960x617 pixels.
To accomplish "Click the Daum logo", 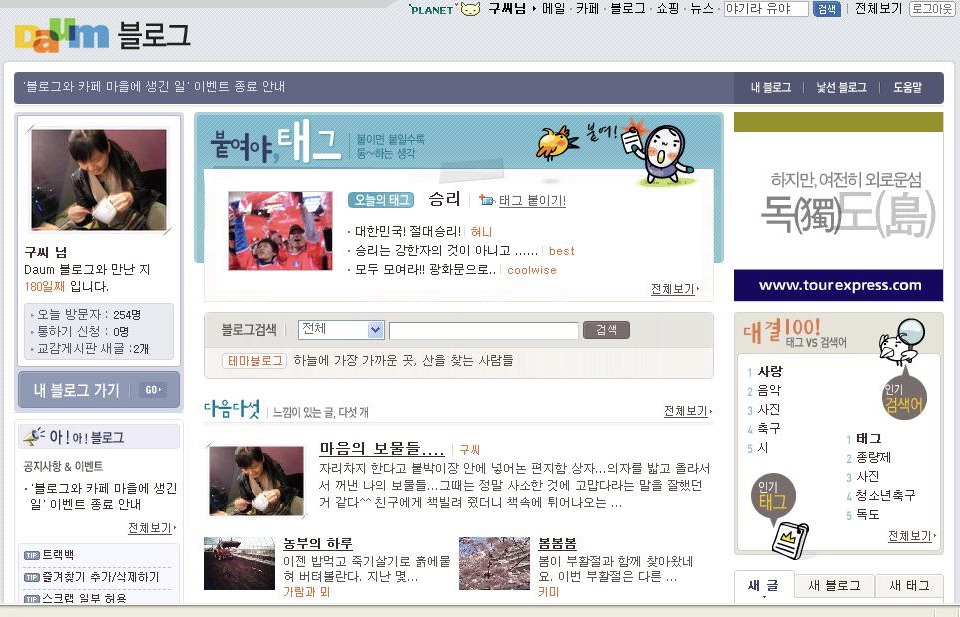I will click(61, 36).
